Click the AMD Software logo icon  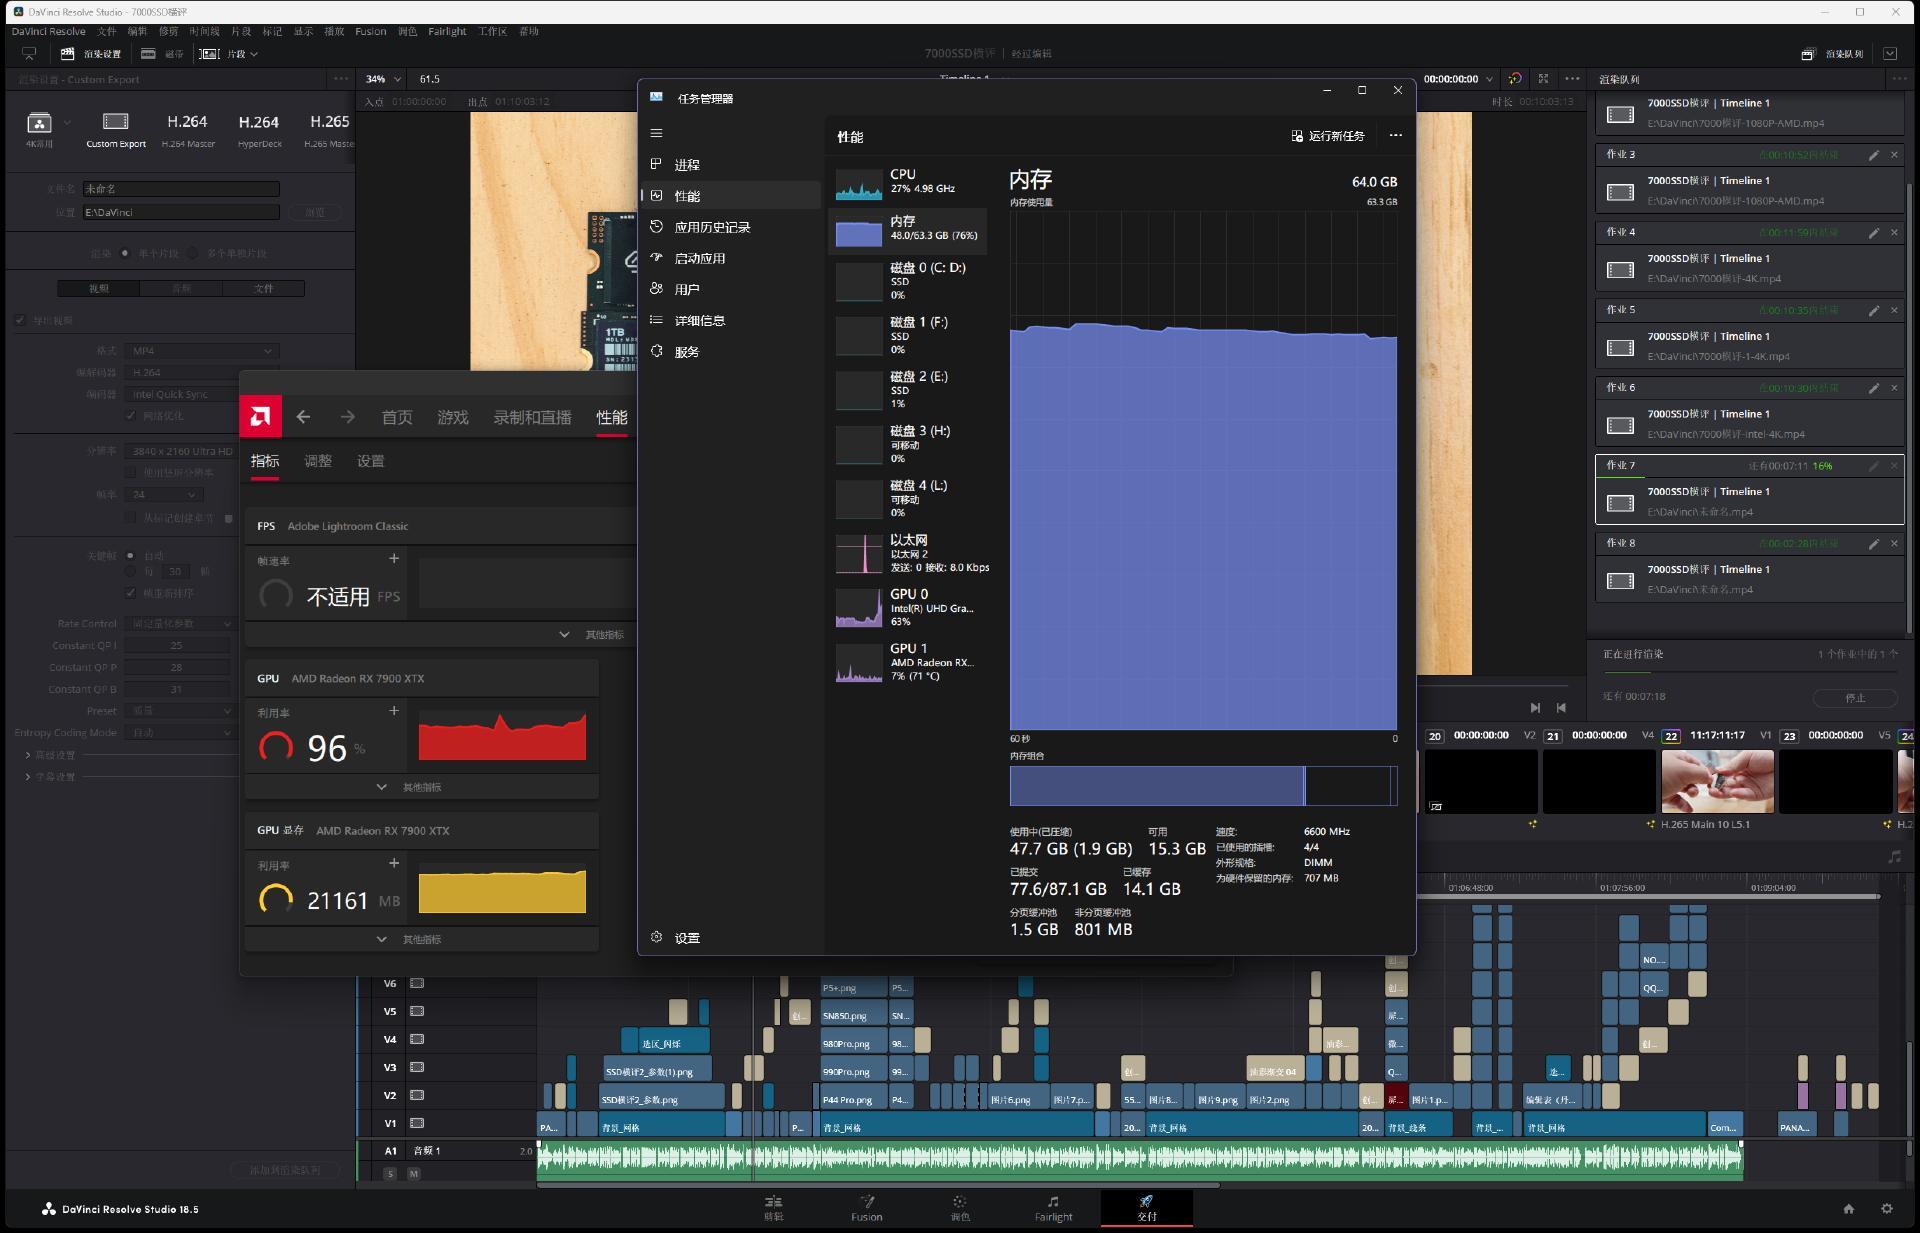260,417
